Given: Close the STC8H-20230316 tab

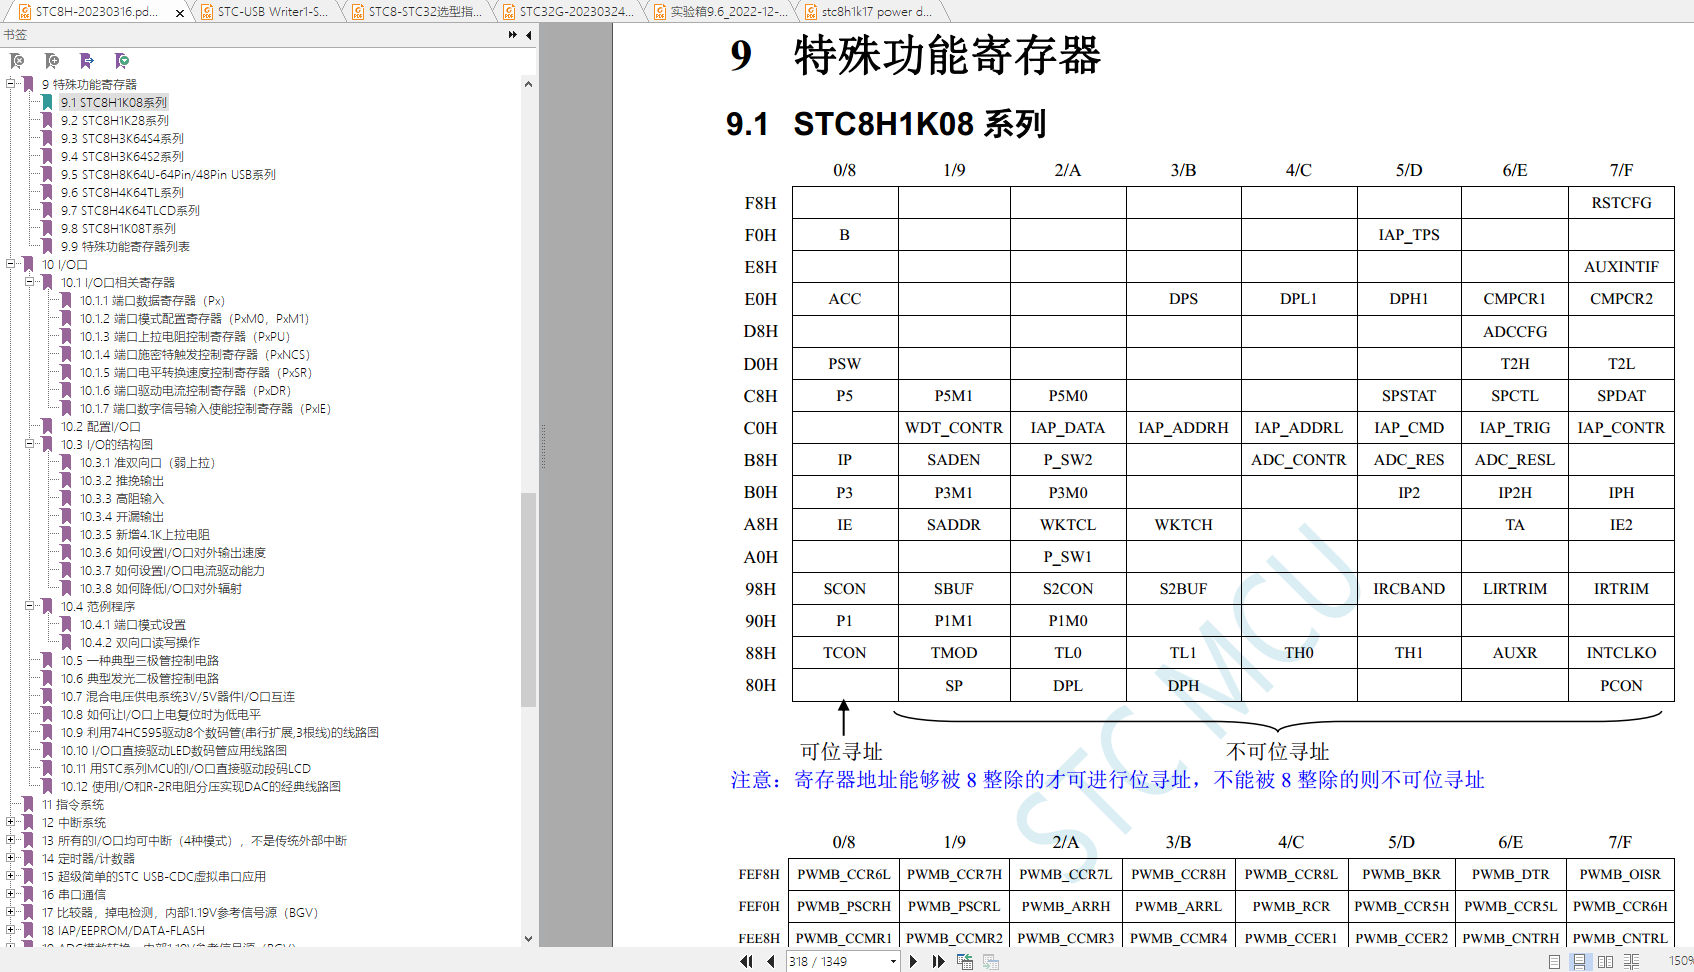Looking at the screenshot, I should coord(180,13).
